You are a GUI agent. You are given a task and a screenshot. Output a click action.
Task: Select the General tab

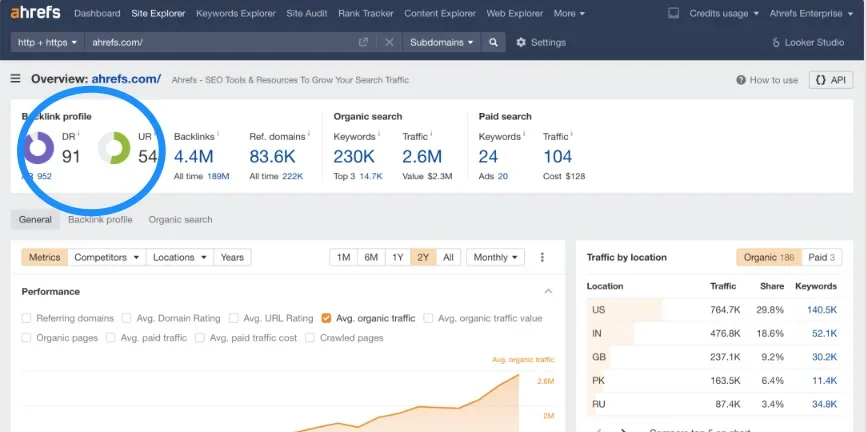pyautogui.click(x=35, y=219)
